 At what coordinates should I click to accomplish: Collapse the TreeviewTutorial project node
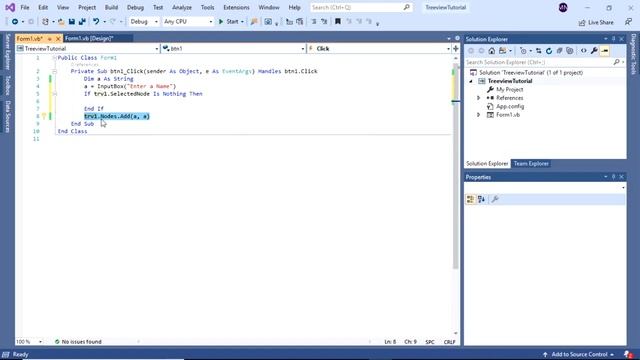(471, 81)
